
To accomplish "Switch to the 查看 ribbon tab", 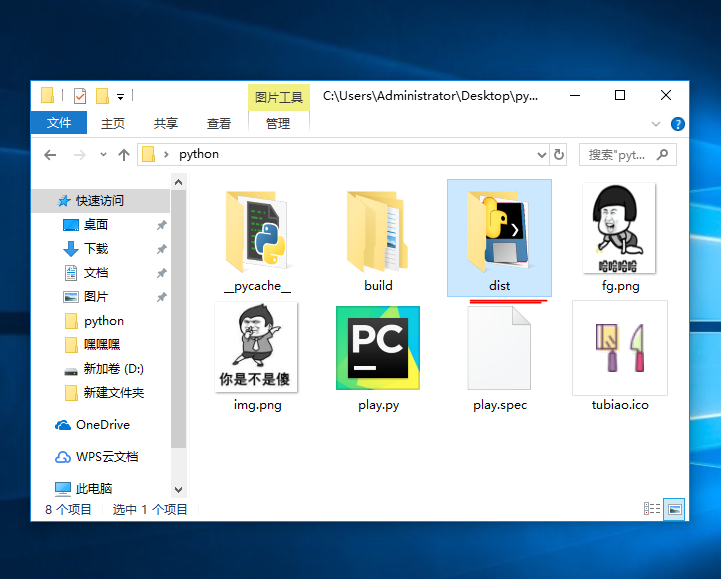I will (218, 123).
